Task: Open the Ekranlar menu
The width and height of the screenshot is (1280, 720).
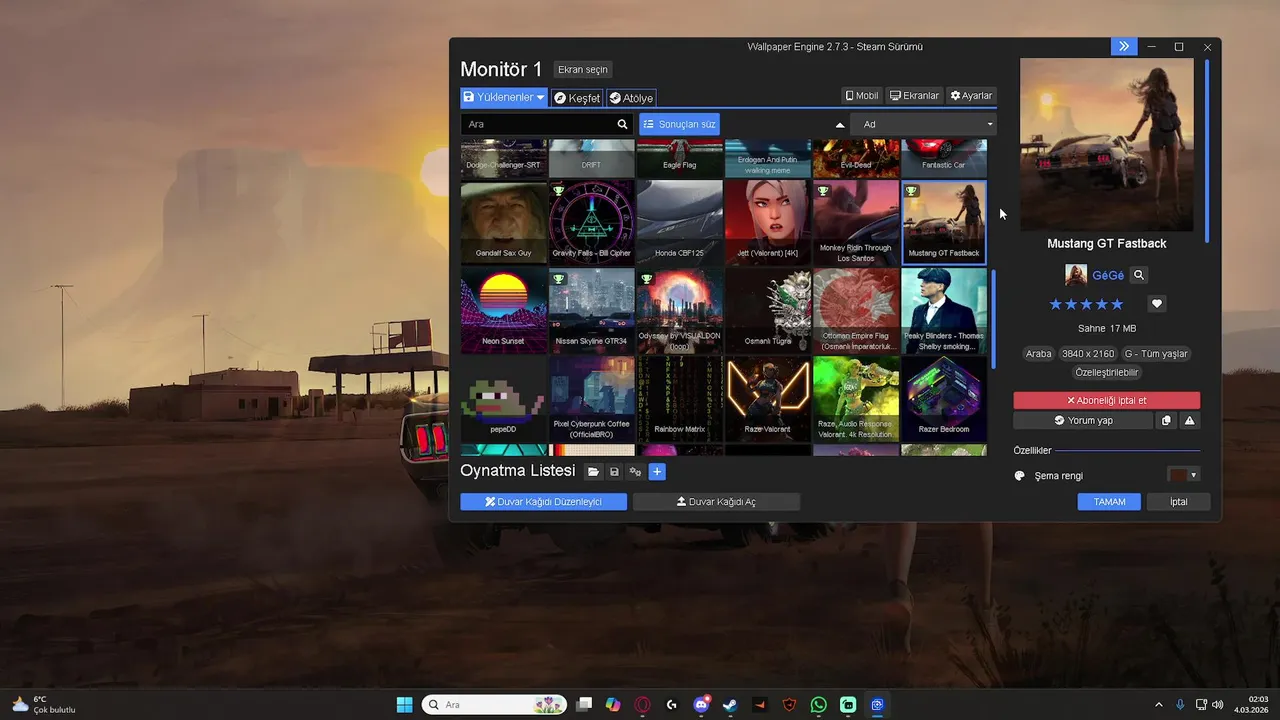Action: point(915,96)
